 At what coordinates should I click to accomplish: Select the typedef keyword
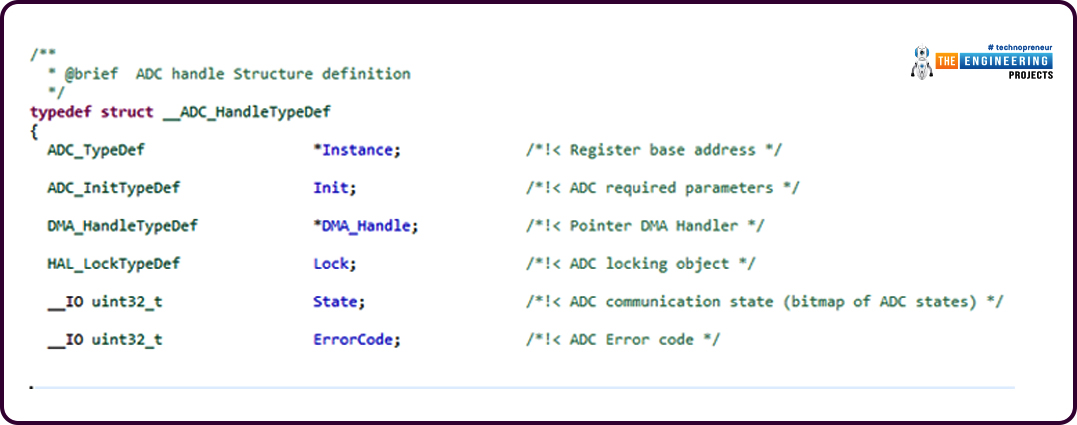tap(62, 112)
